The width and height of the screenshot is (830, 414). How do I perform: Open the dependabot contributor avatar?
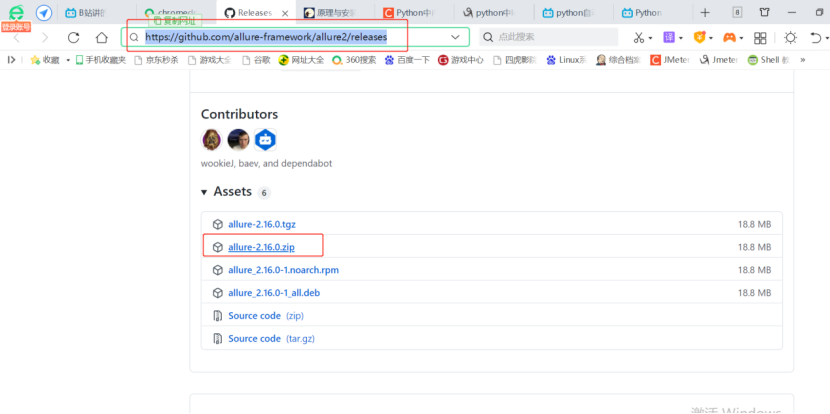[x=265, y=140]
